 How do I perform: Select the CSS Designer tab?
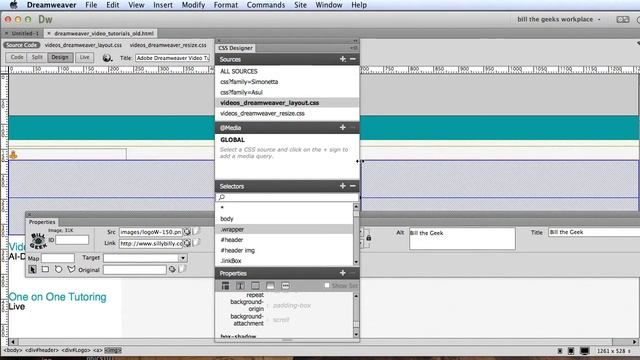point(236,48)
